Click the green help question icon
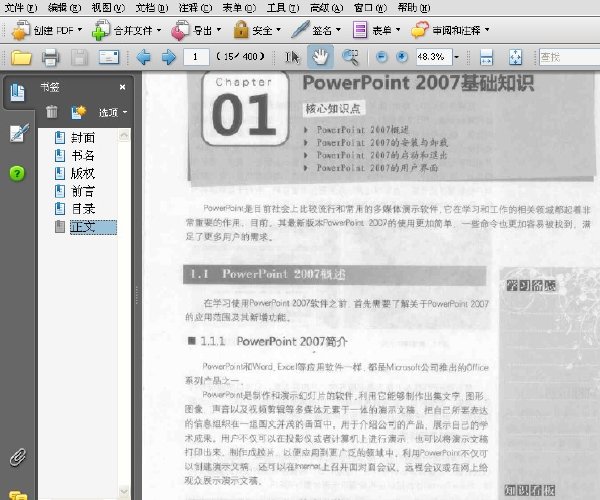Image resolution: width=600 pixels, height=500 pixels. [17, 174]
